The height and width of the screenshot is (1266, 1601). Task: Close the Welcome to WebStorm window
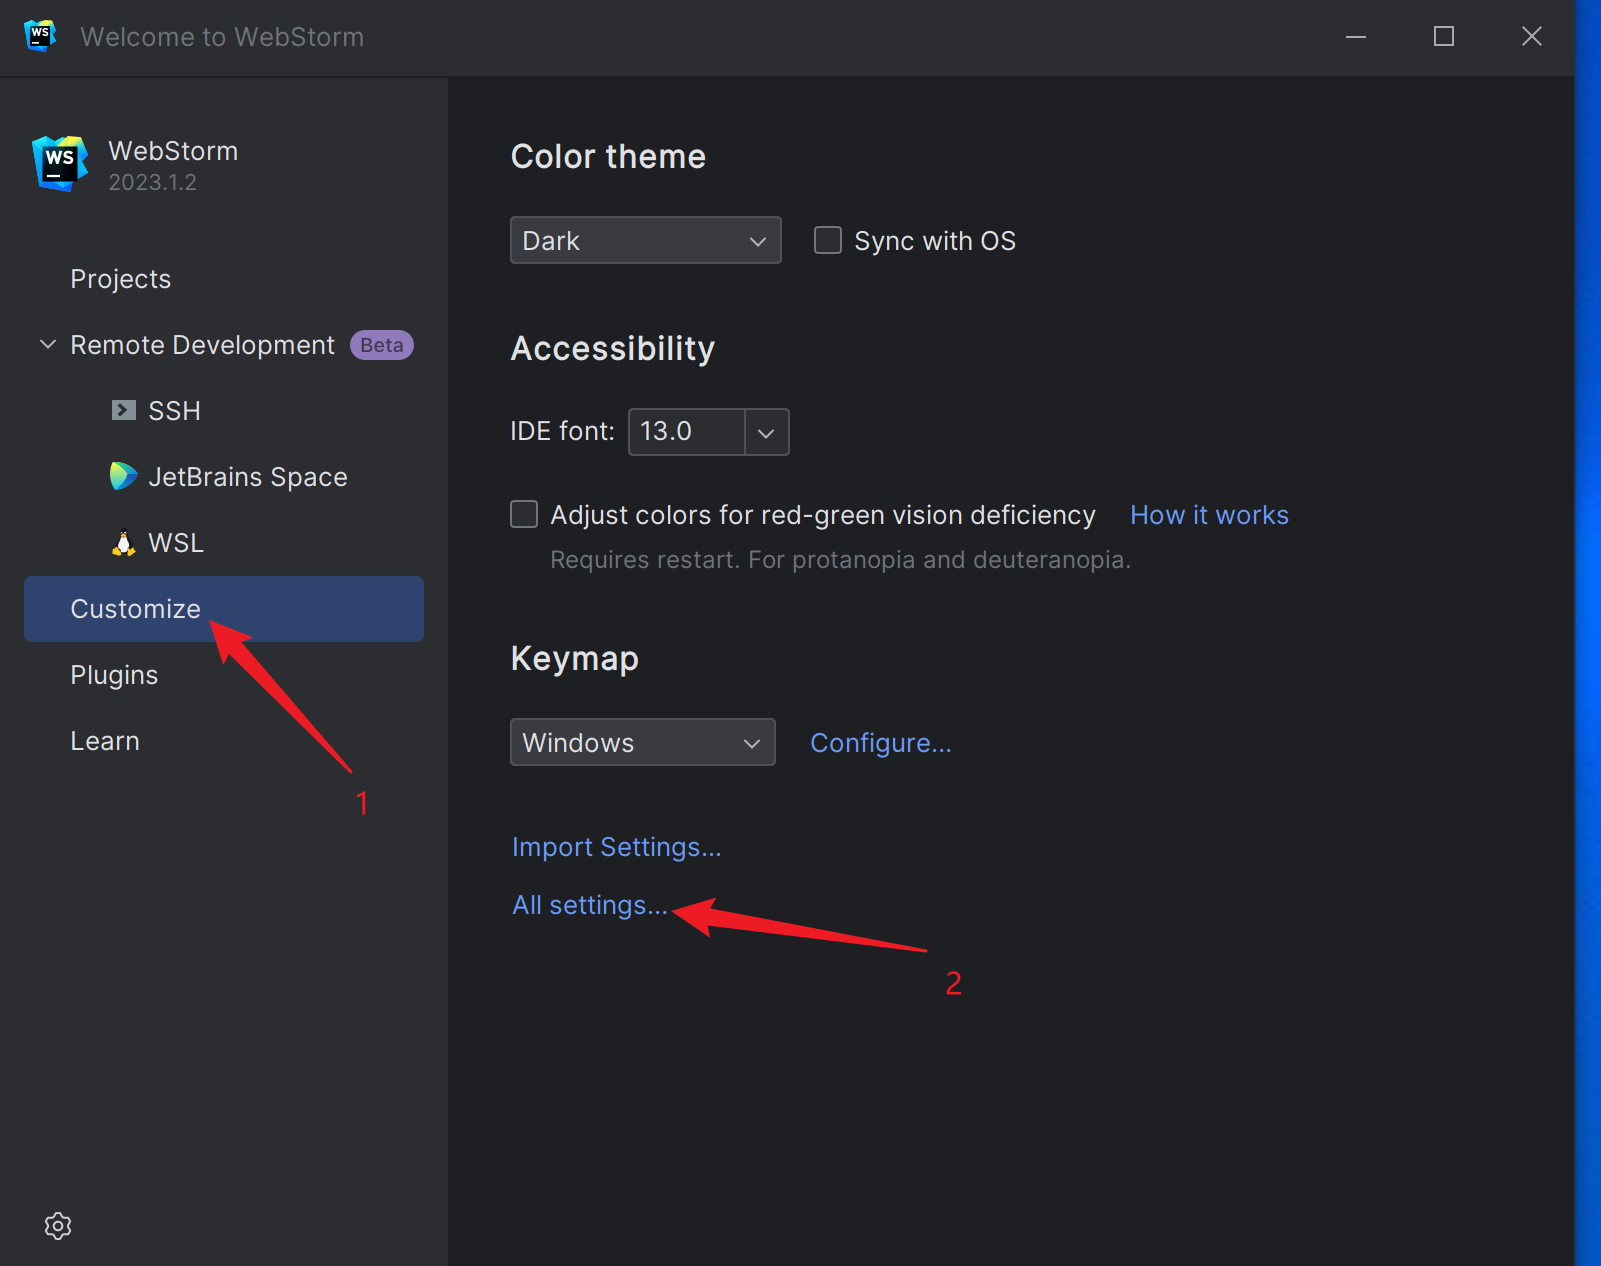[x=1532, y=37]
